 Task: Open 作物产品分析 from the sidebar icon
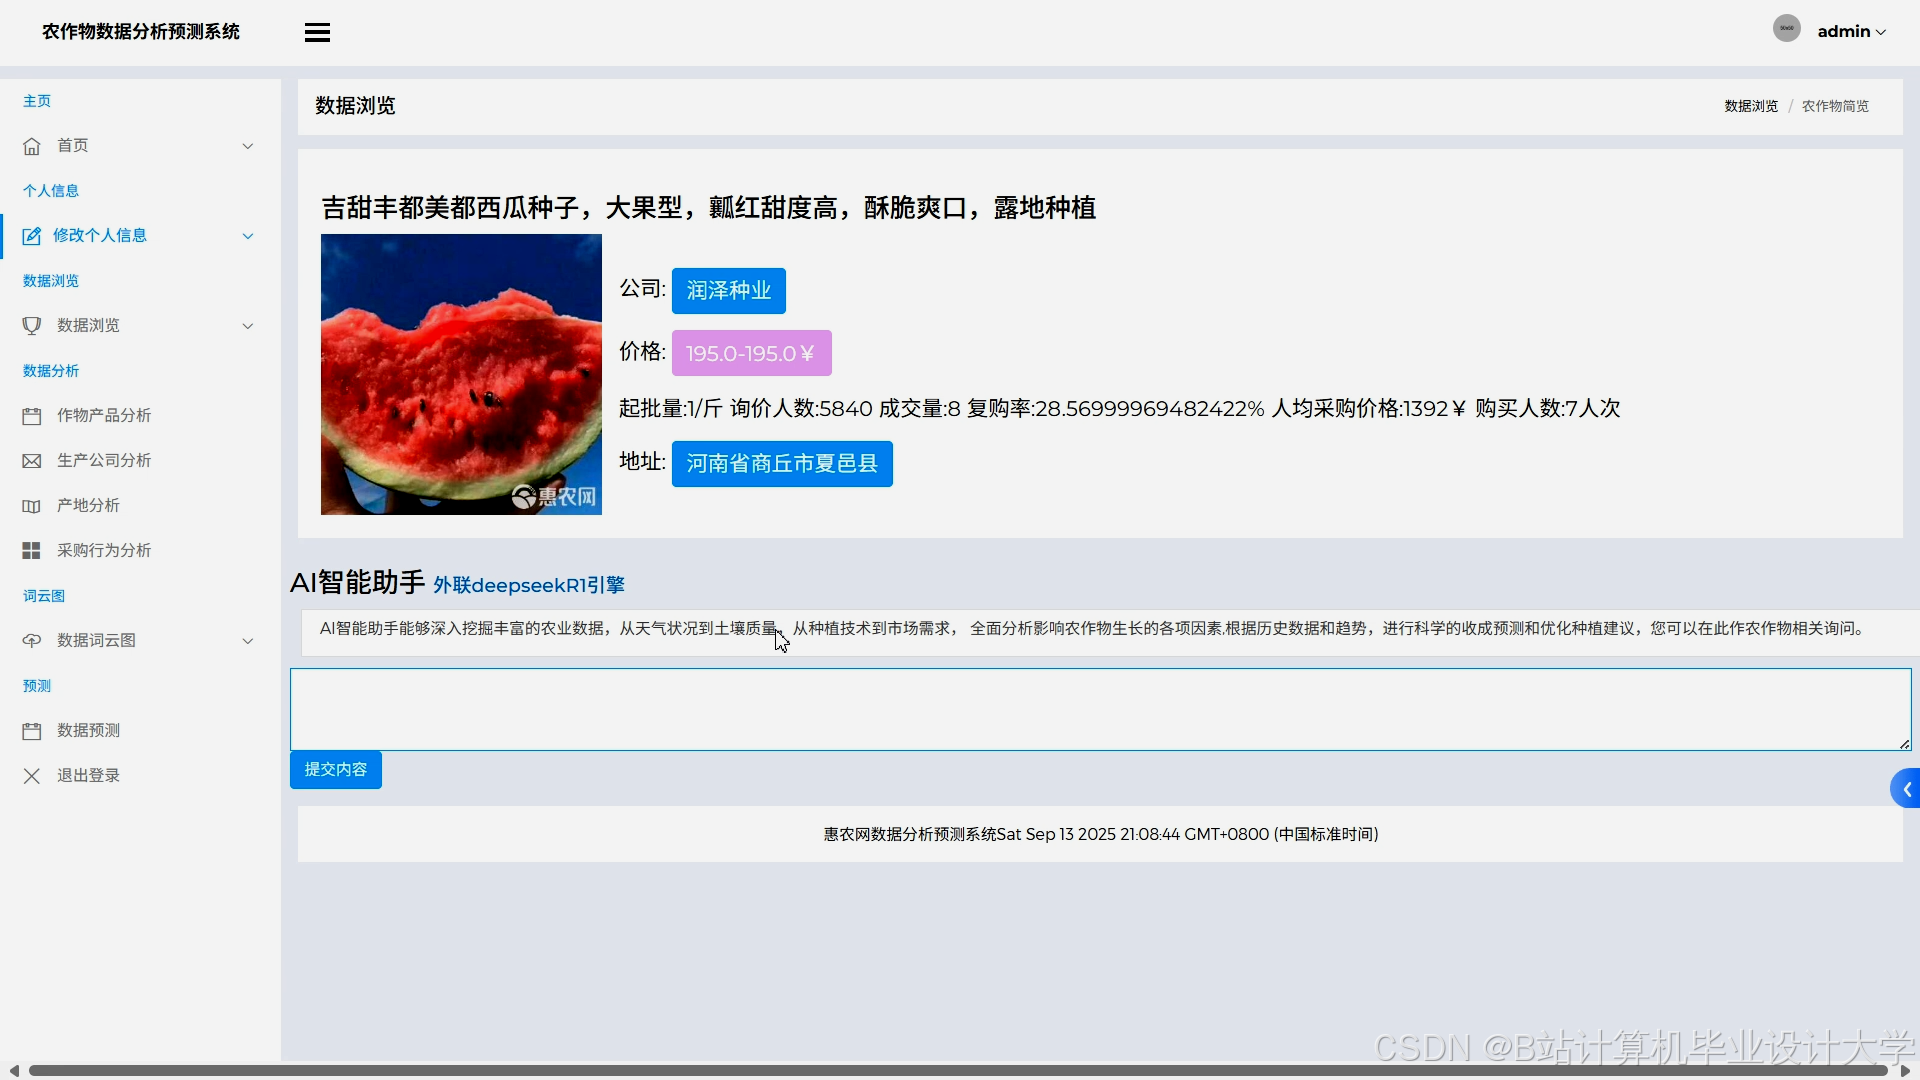coord(31,415)
